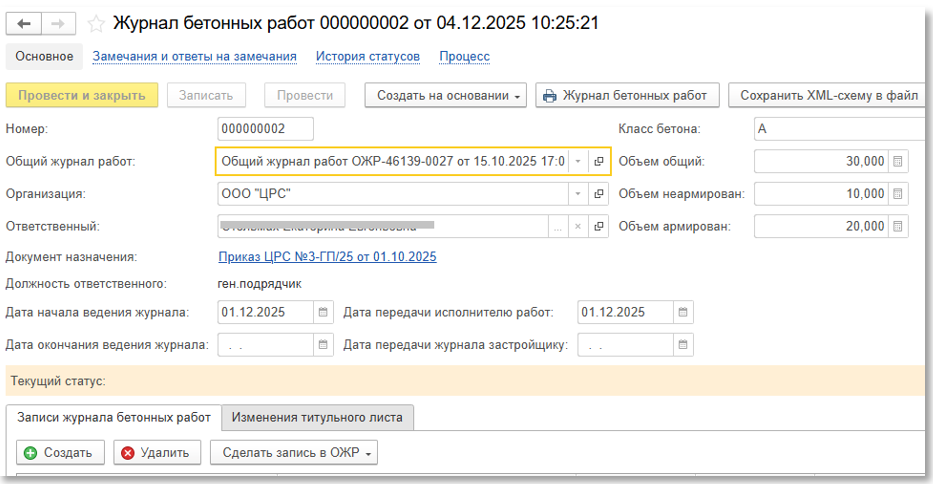Viewport: 933px width, 484px height.
Task: Open the Приказ ЦРС №3-ГП/25 link
Action: tap(327, 257)
